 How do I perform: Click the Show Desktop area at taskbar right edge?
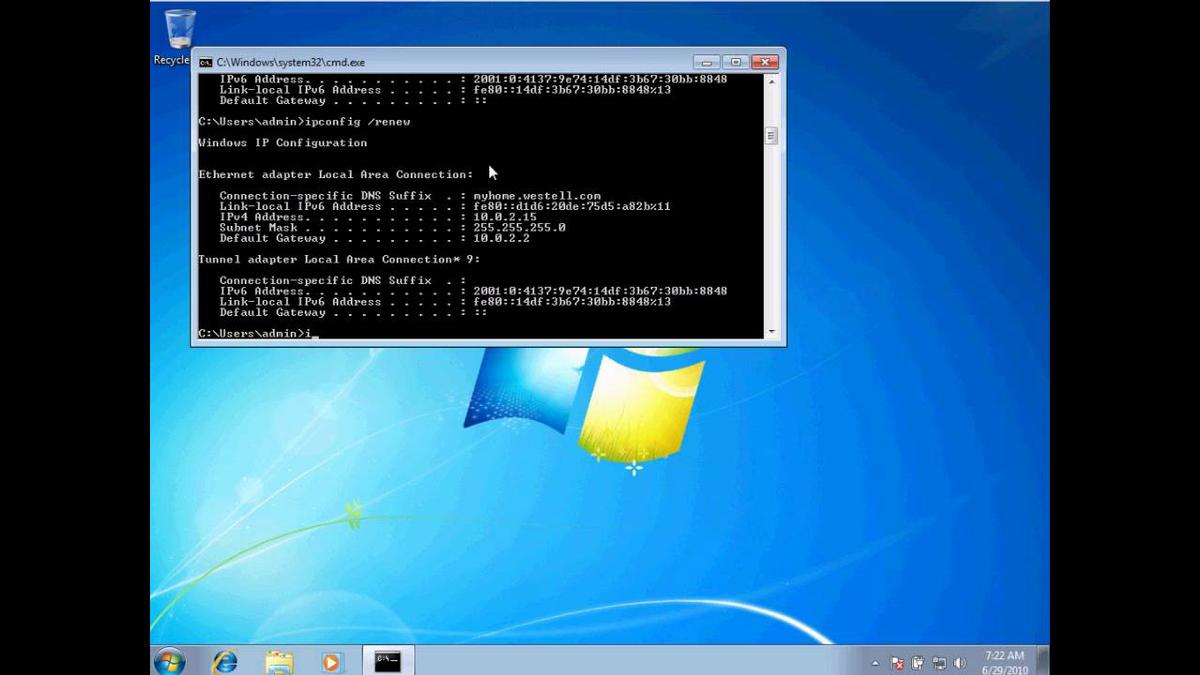(1045, 660)
